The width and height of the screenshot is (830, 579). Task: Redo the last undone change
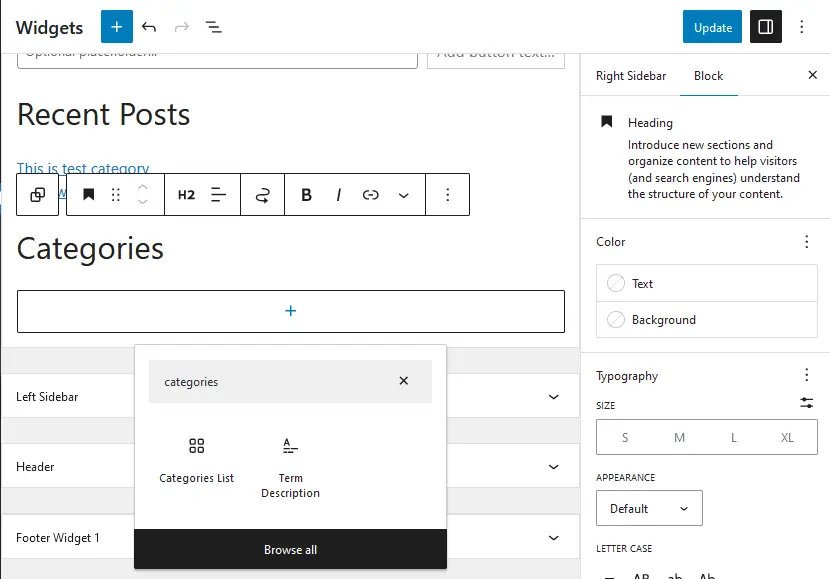182,27
